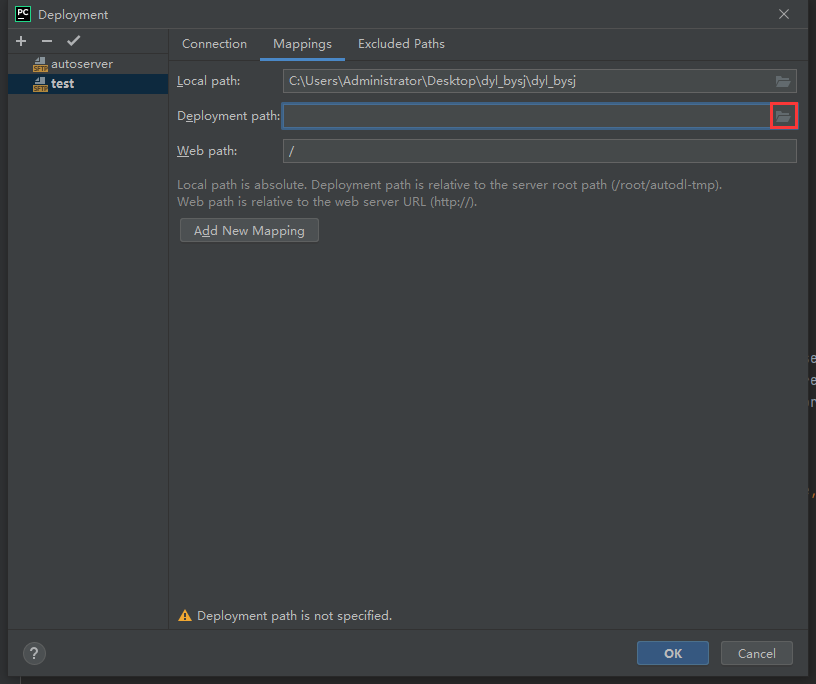Set test as the default server
This screenshot has width=816, height=684.
72,41
